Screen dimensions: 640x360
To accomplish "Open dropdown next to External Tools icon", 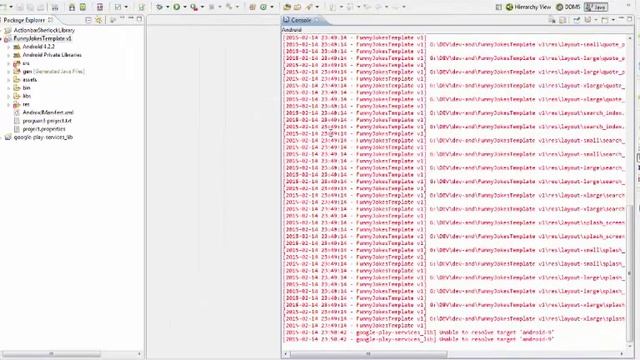I will (202, 7).
